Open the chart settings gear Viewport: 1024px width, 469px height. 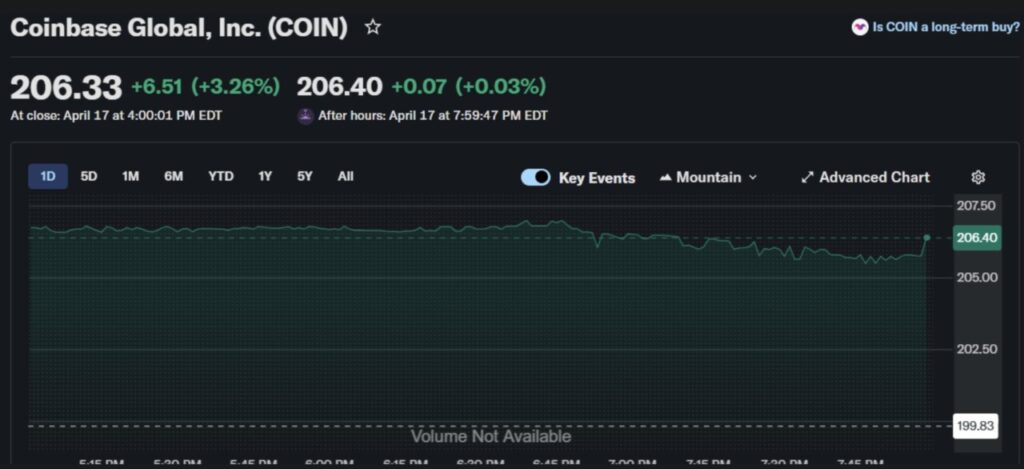click(x=978, y=177)
